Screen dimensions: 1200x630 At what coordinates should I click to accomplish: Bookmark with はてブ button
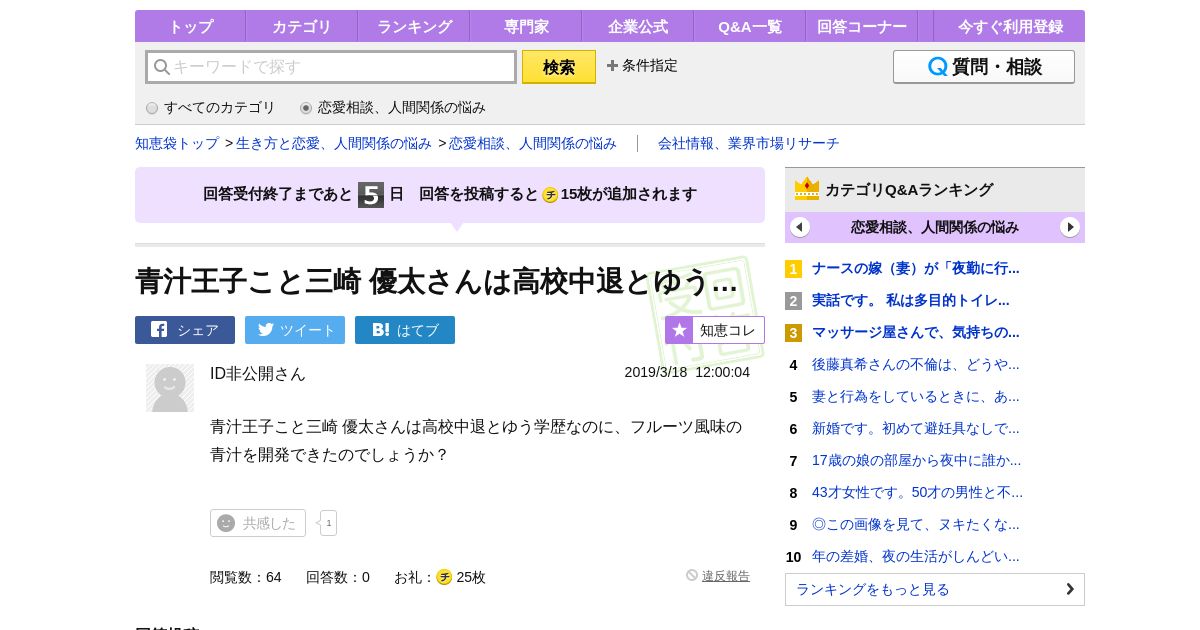pyautogui.click(x=405, y=330)
